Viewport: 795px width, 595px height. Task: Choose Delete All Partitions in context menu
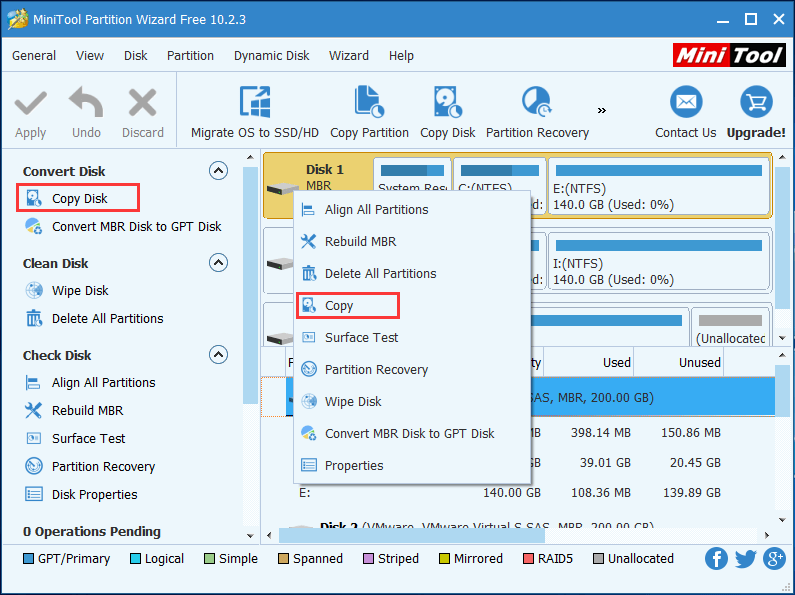tap(412, 273)
